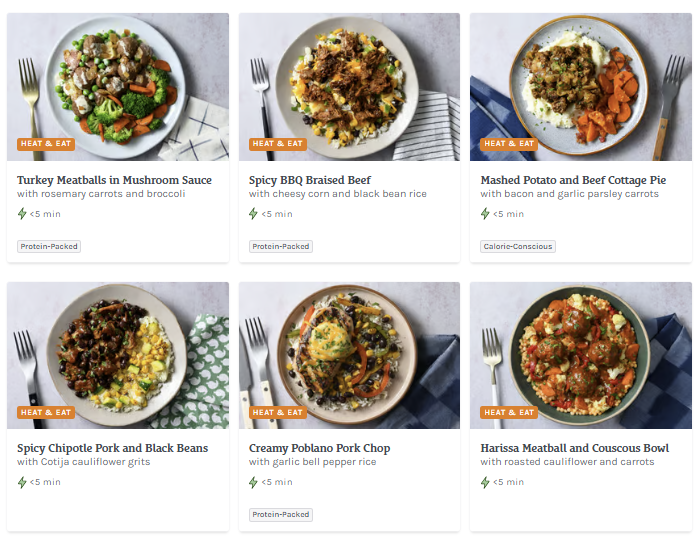Click Protein-Packed tag on Turkey Meatballs card
The height and width of the screenshot is (541, 700).
click(x=49, y=246)
